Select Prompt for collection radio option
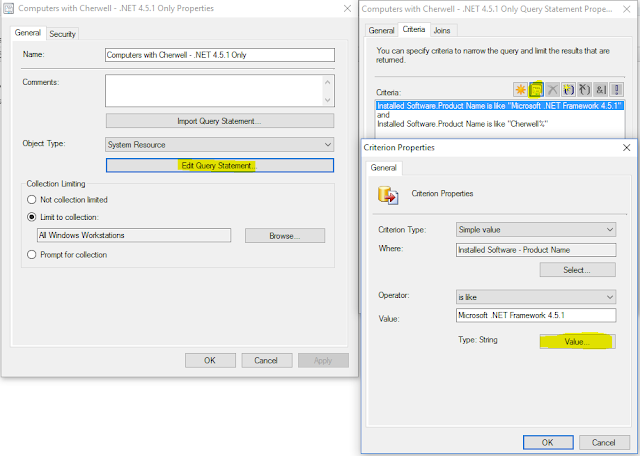This screenshot has width=640, height=456. pos(32,255)
